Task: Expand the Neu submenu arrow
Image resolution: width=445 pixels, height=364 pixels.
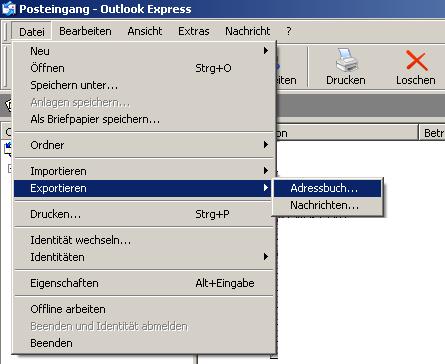Action: pyautogui.click(x=266, y=51)
